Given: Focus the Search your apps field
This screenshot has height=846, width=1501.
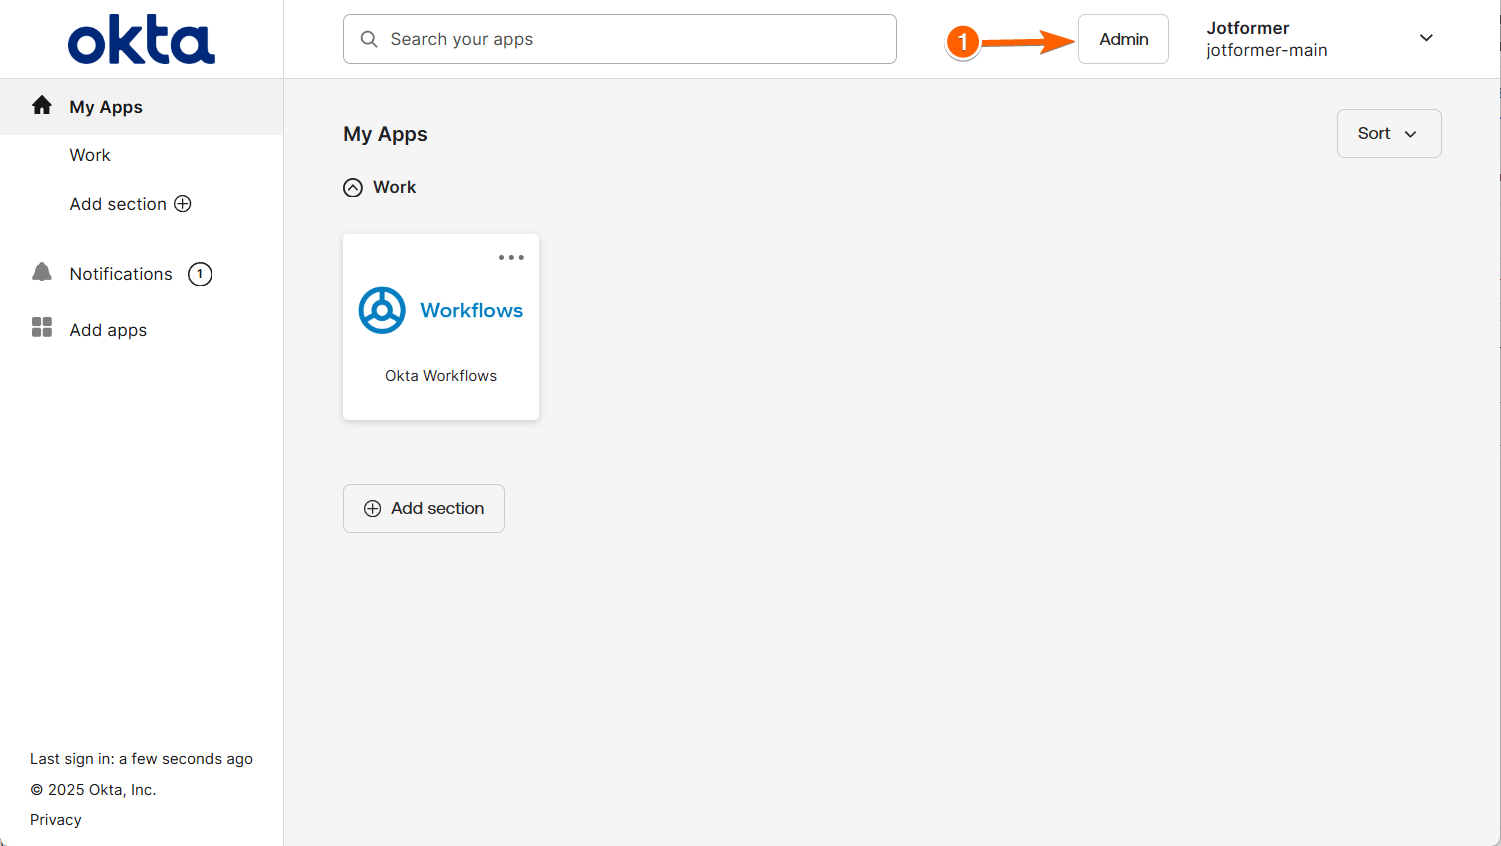Looking at the screenshot, I should pyautogui.click(x=630, y=39).
